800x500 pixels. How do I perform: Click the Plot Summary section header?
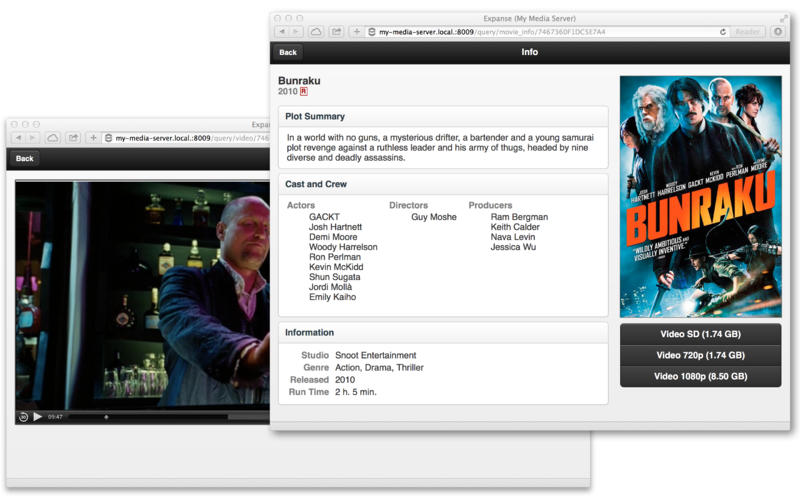(443, 116)
